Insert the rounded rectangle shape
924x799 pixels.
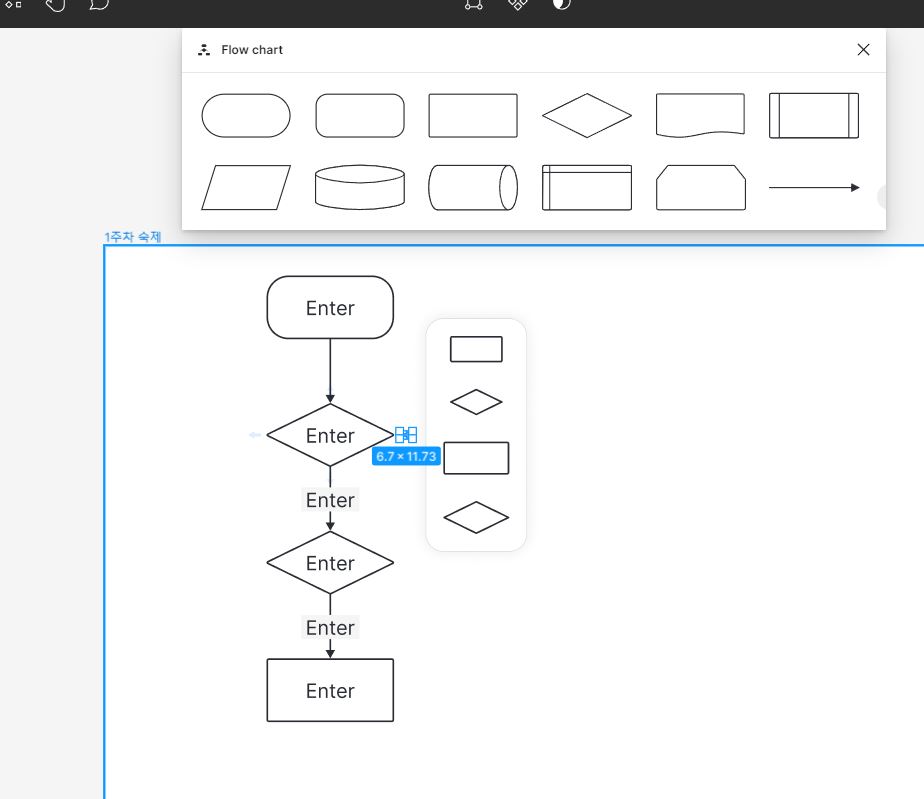(x=360, y=115)
